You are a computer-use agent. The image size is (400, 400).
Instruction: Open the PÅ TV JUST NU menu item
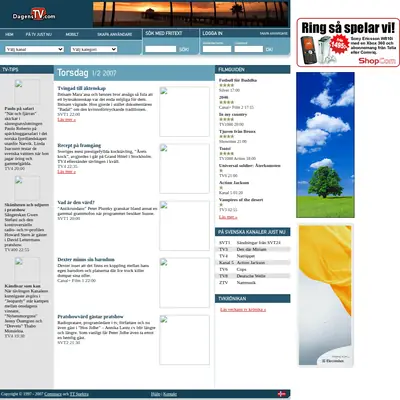click(x=39, y=34)
